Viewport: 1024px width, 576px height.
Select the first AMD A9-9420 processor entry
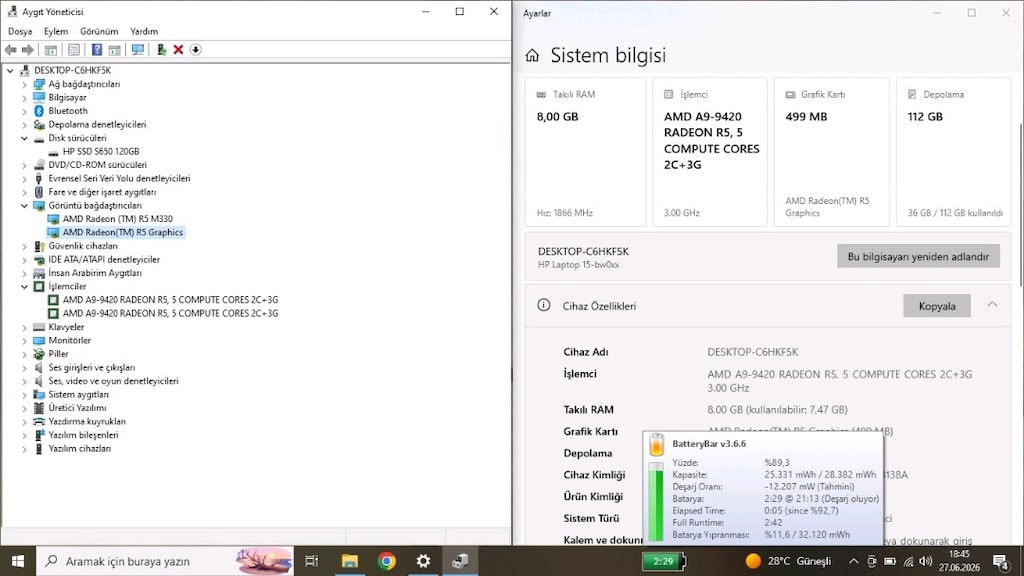(x=170, y=300)
